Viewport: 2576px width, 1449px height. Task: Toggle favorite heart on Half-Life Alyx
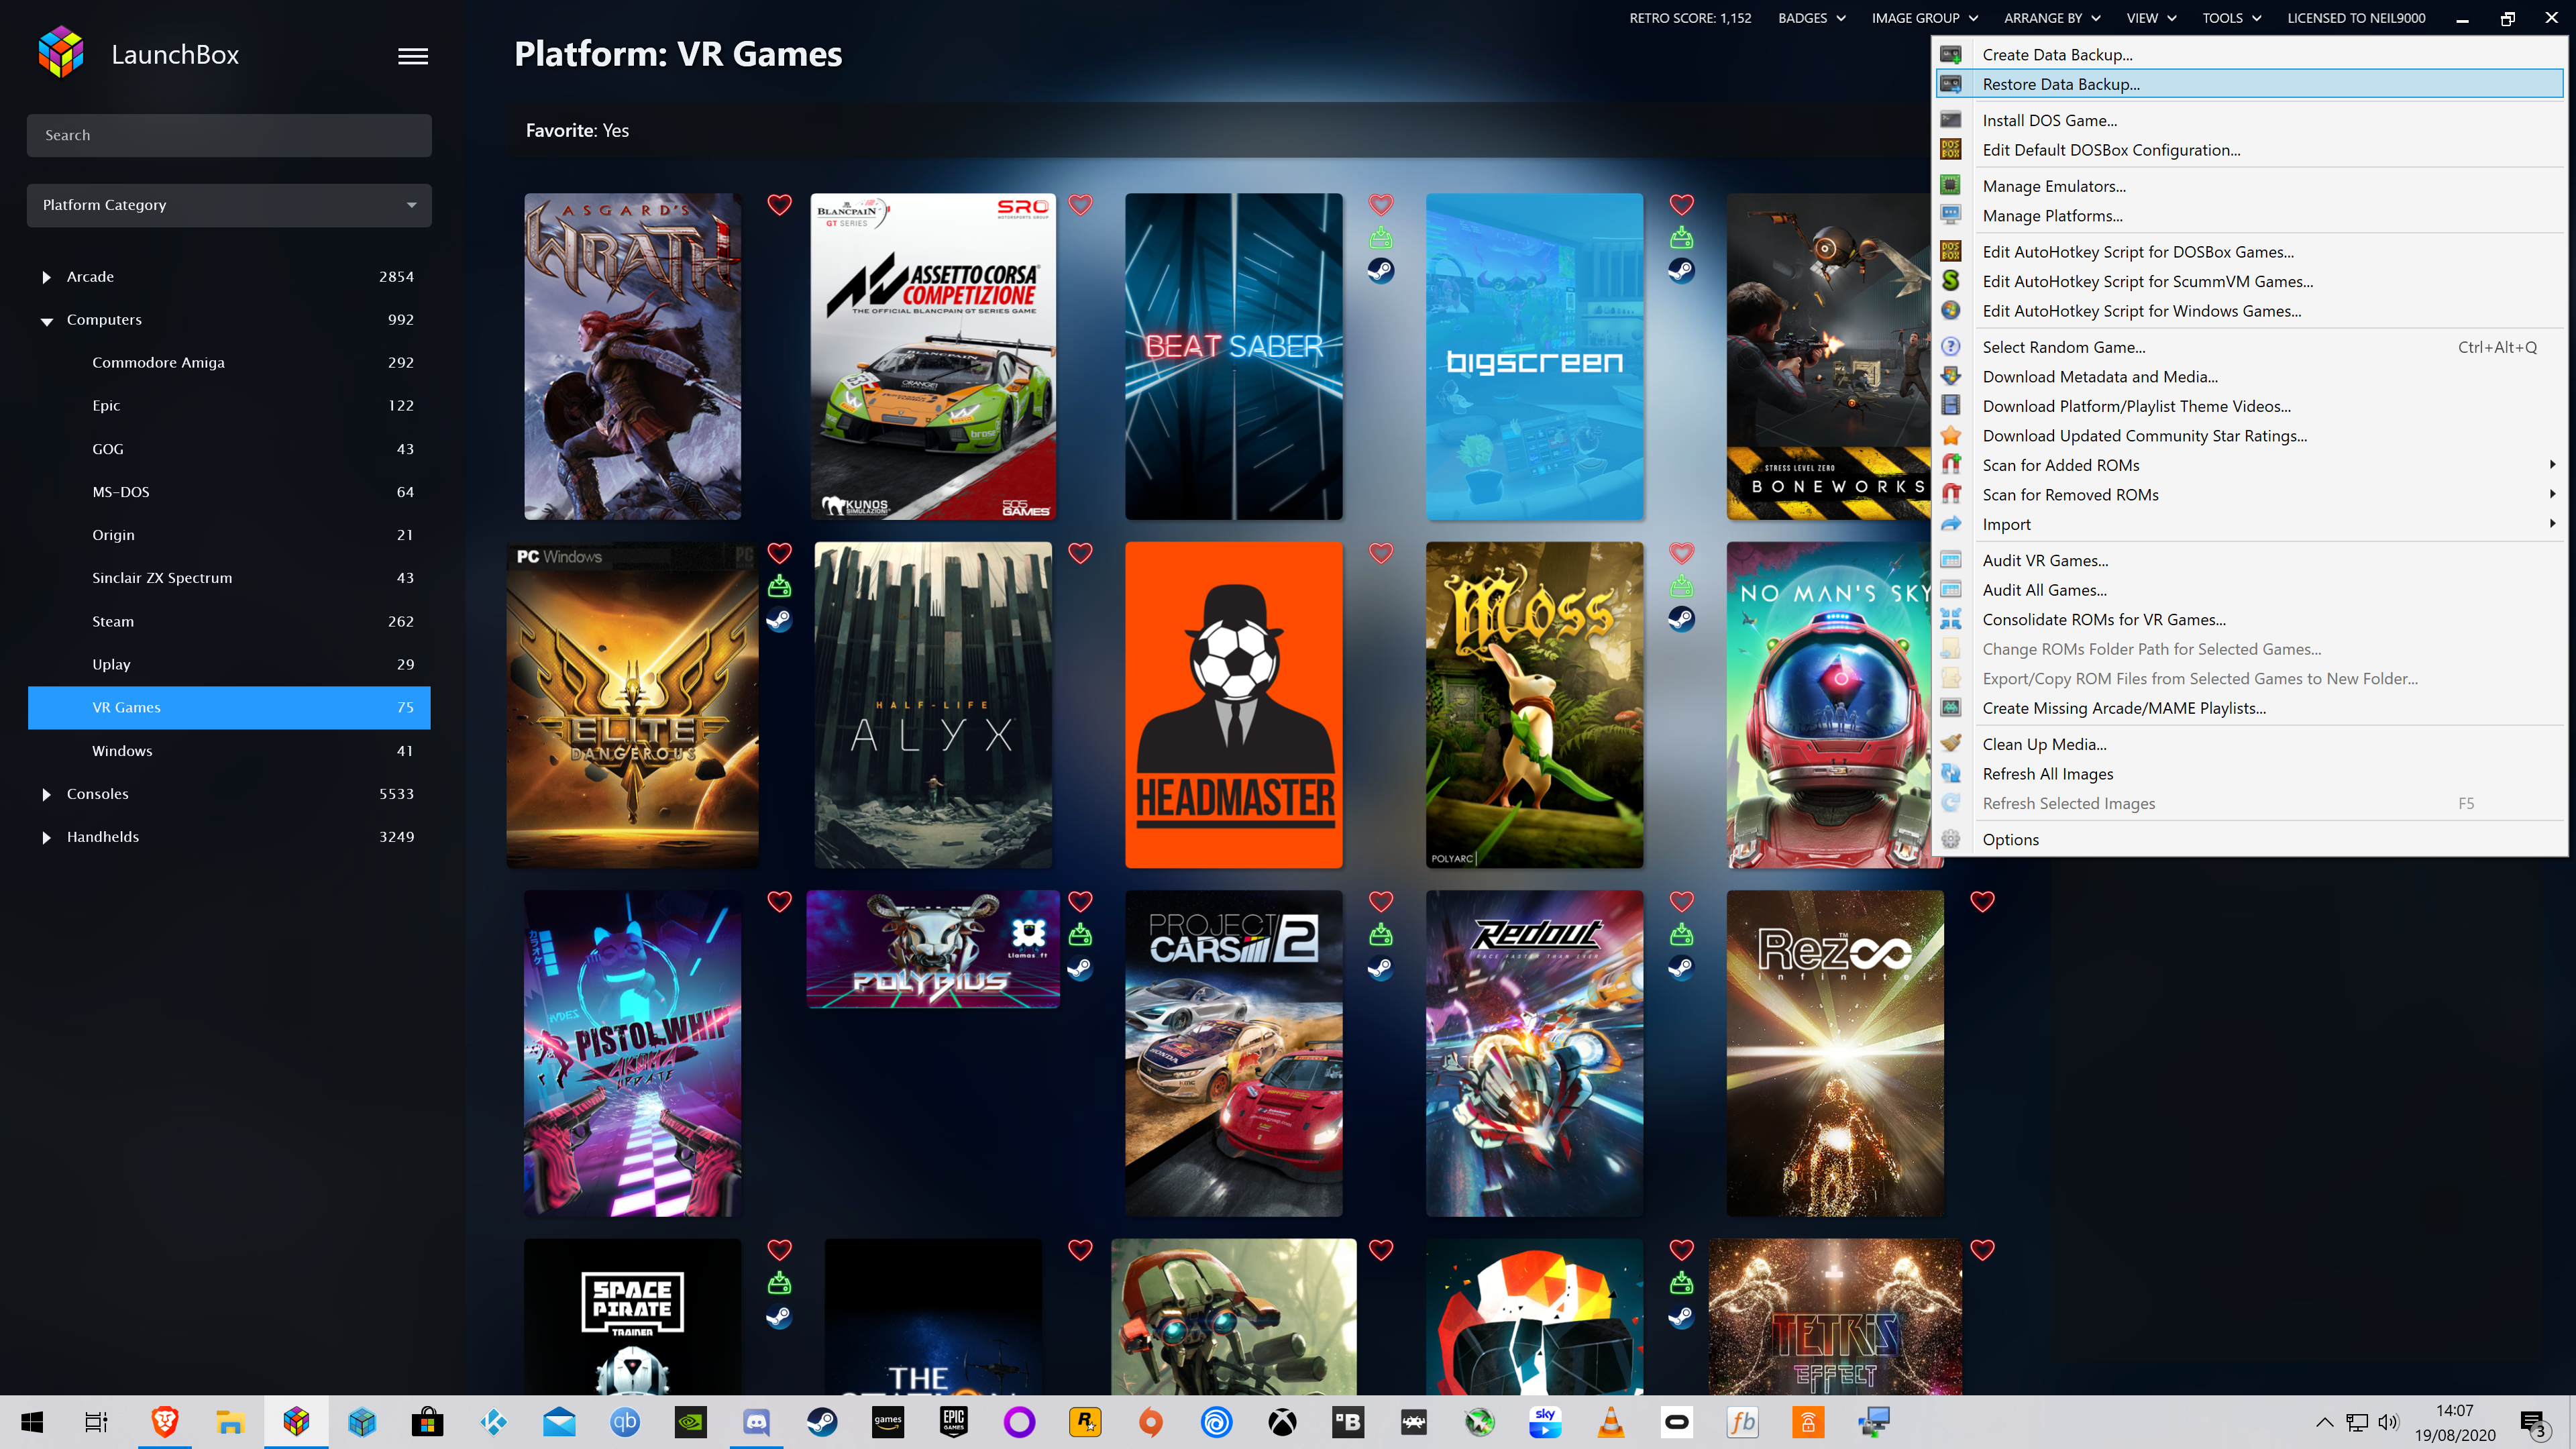coord(1080,553)
